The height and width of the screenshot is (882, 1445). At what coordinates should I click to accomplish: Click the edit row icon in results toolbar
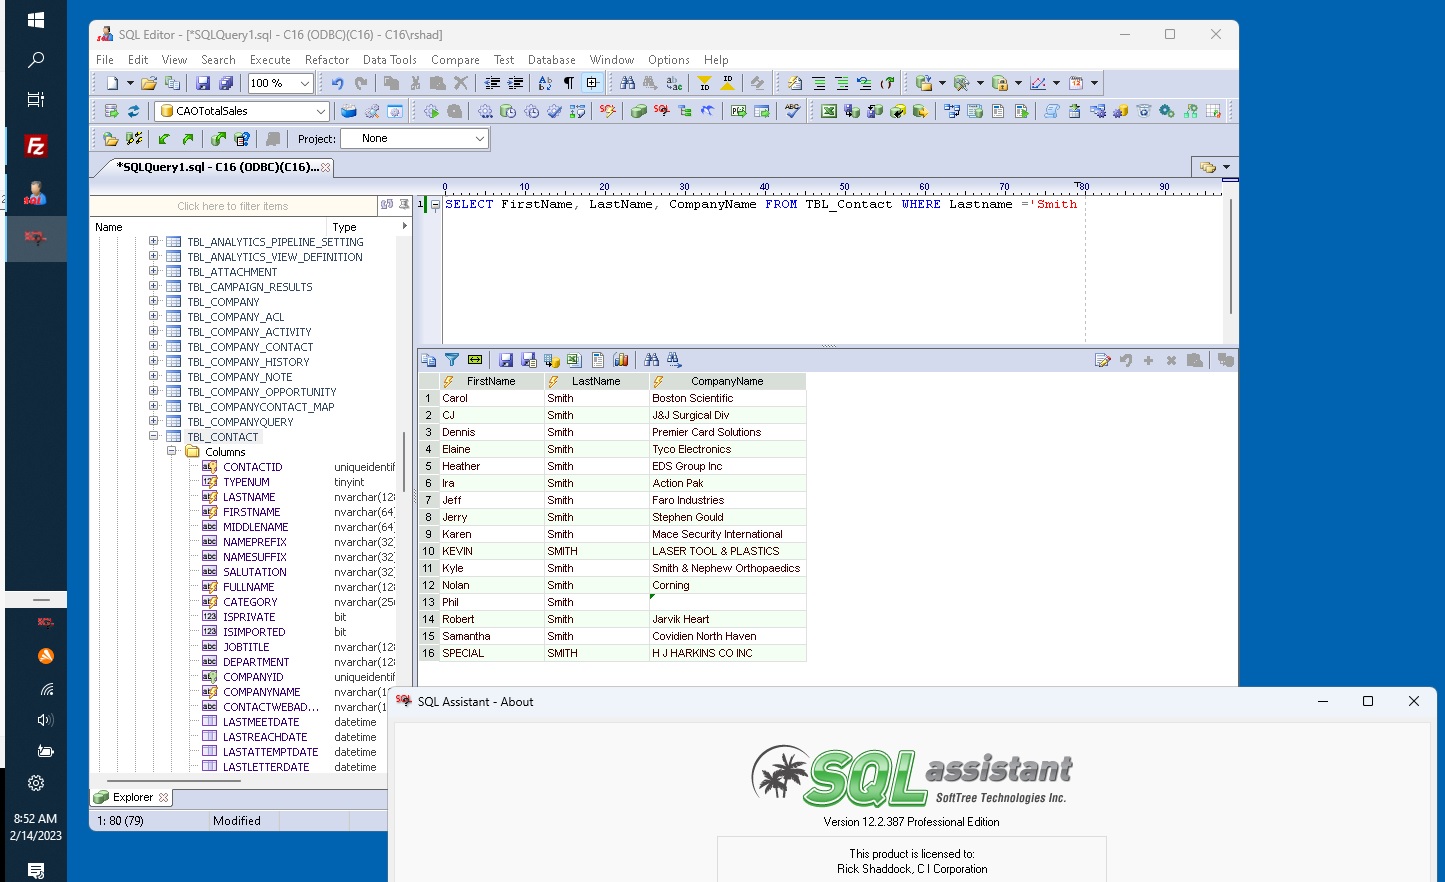[x=1102, y=360]
